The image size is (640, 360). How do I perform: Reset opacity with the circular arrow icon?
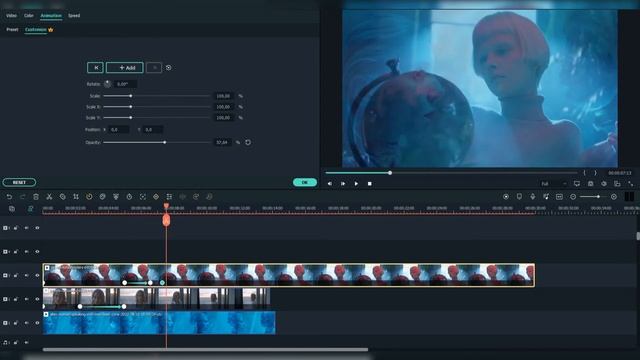248,142
